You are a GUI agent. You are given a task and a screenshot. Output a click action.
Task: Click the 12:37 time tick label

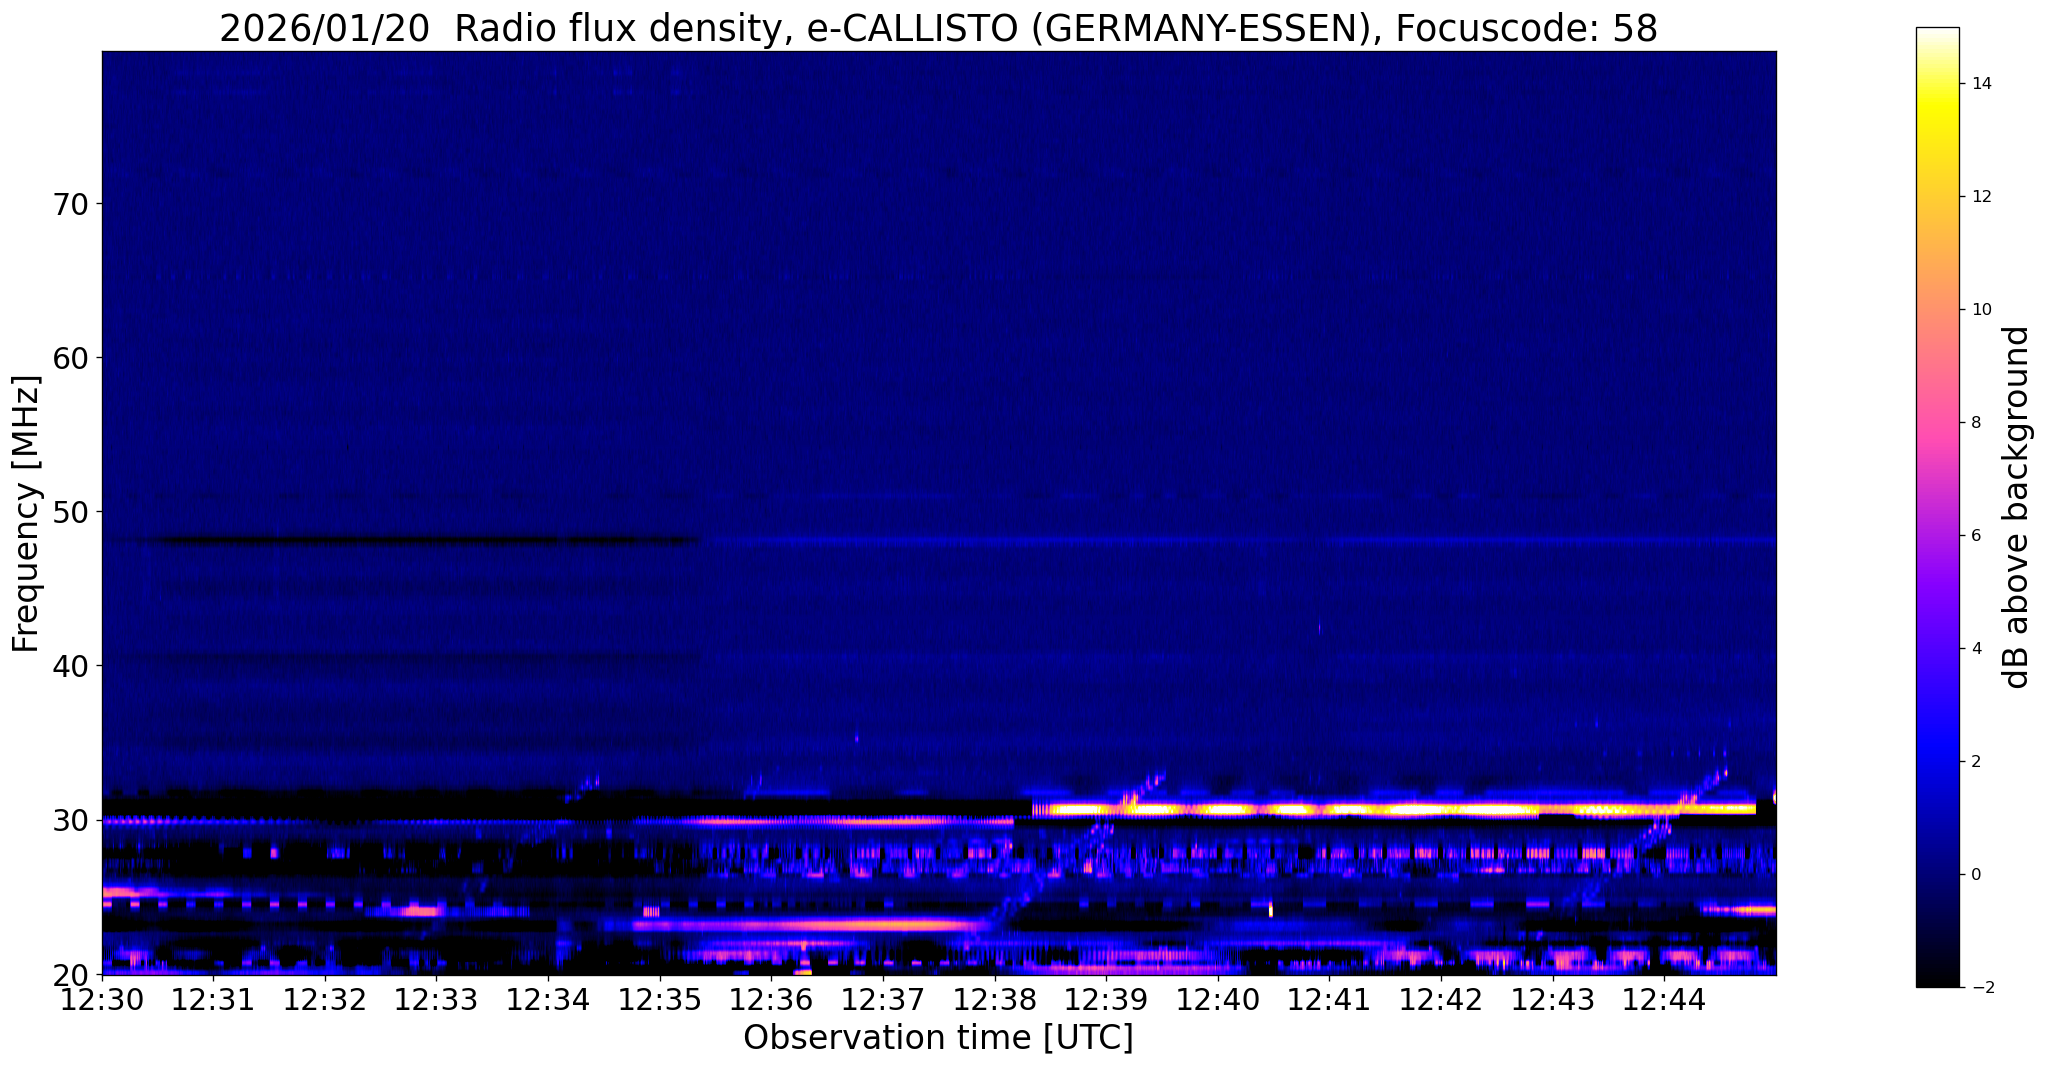pyautogui.click(x=883, y=999)
